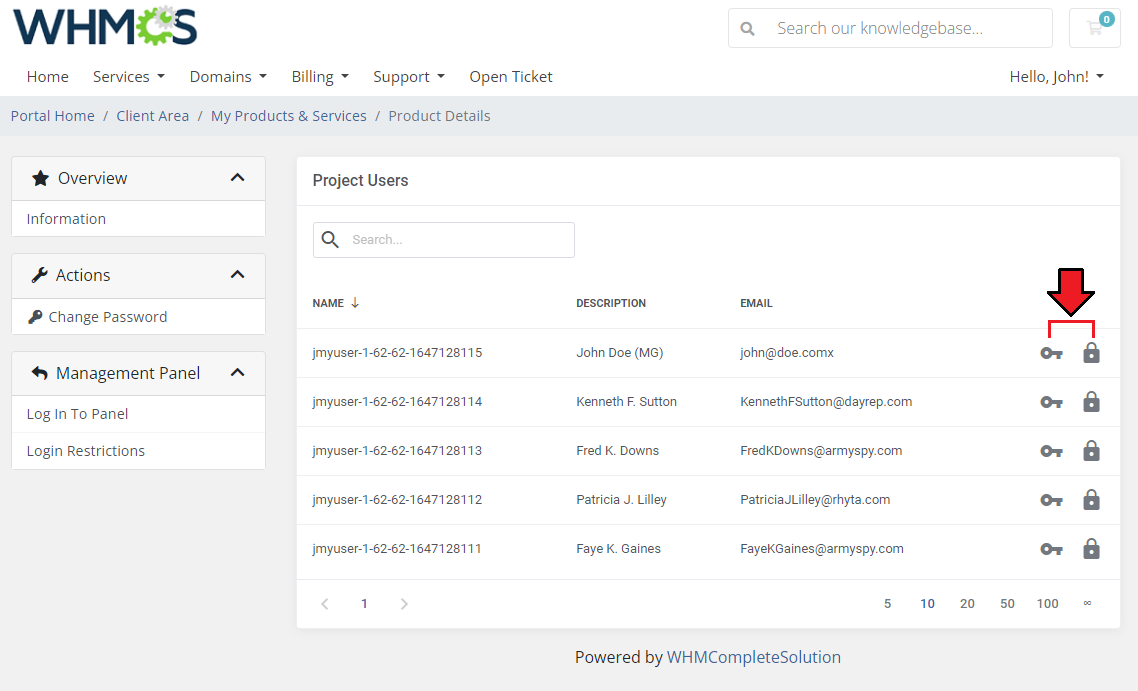This screenshot has width=1138, height=691.
Task: Show unlimited entries with infinity option
Action: [1087, 603]
